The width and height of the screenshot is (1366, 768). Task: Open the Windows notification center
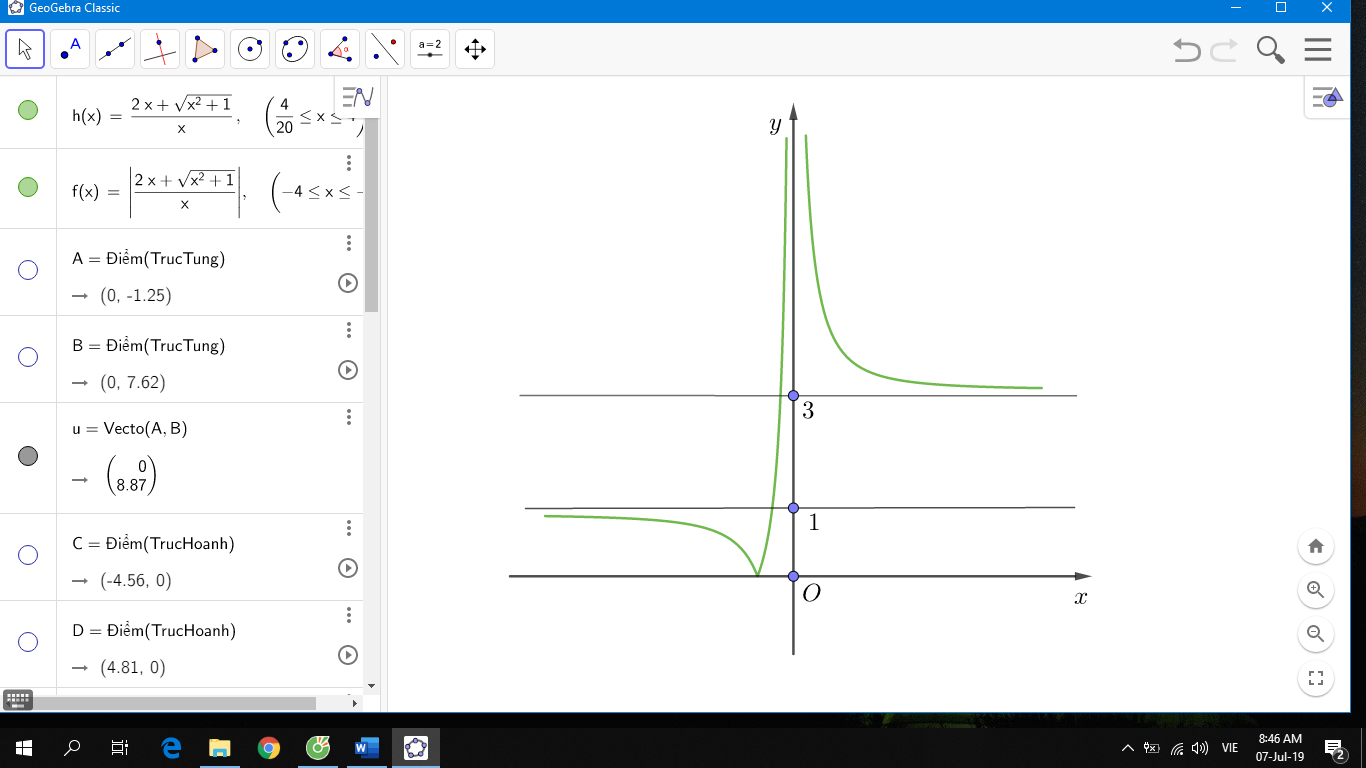coord(1334,747)
